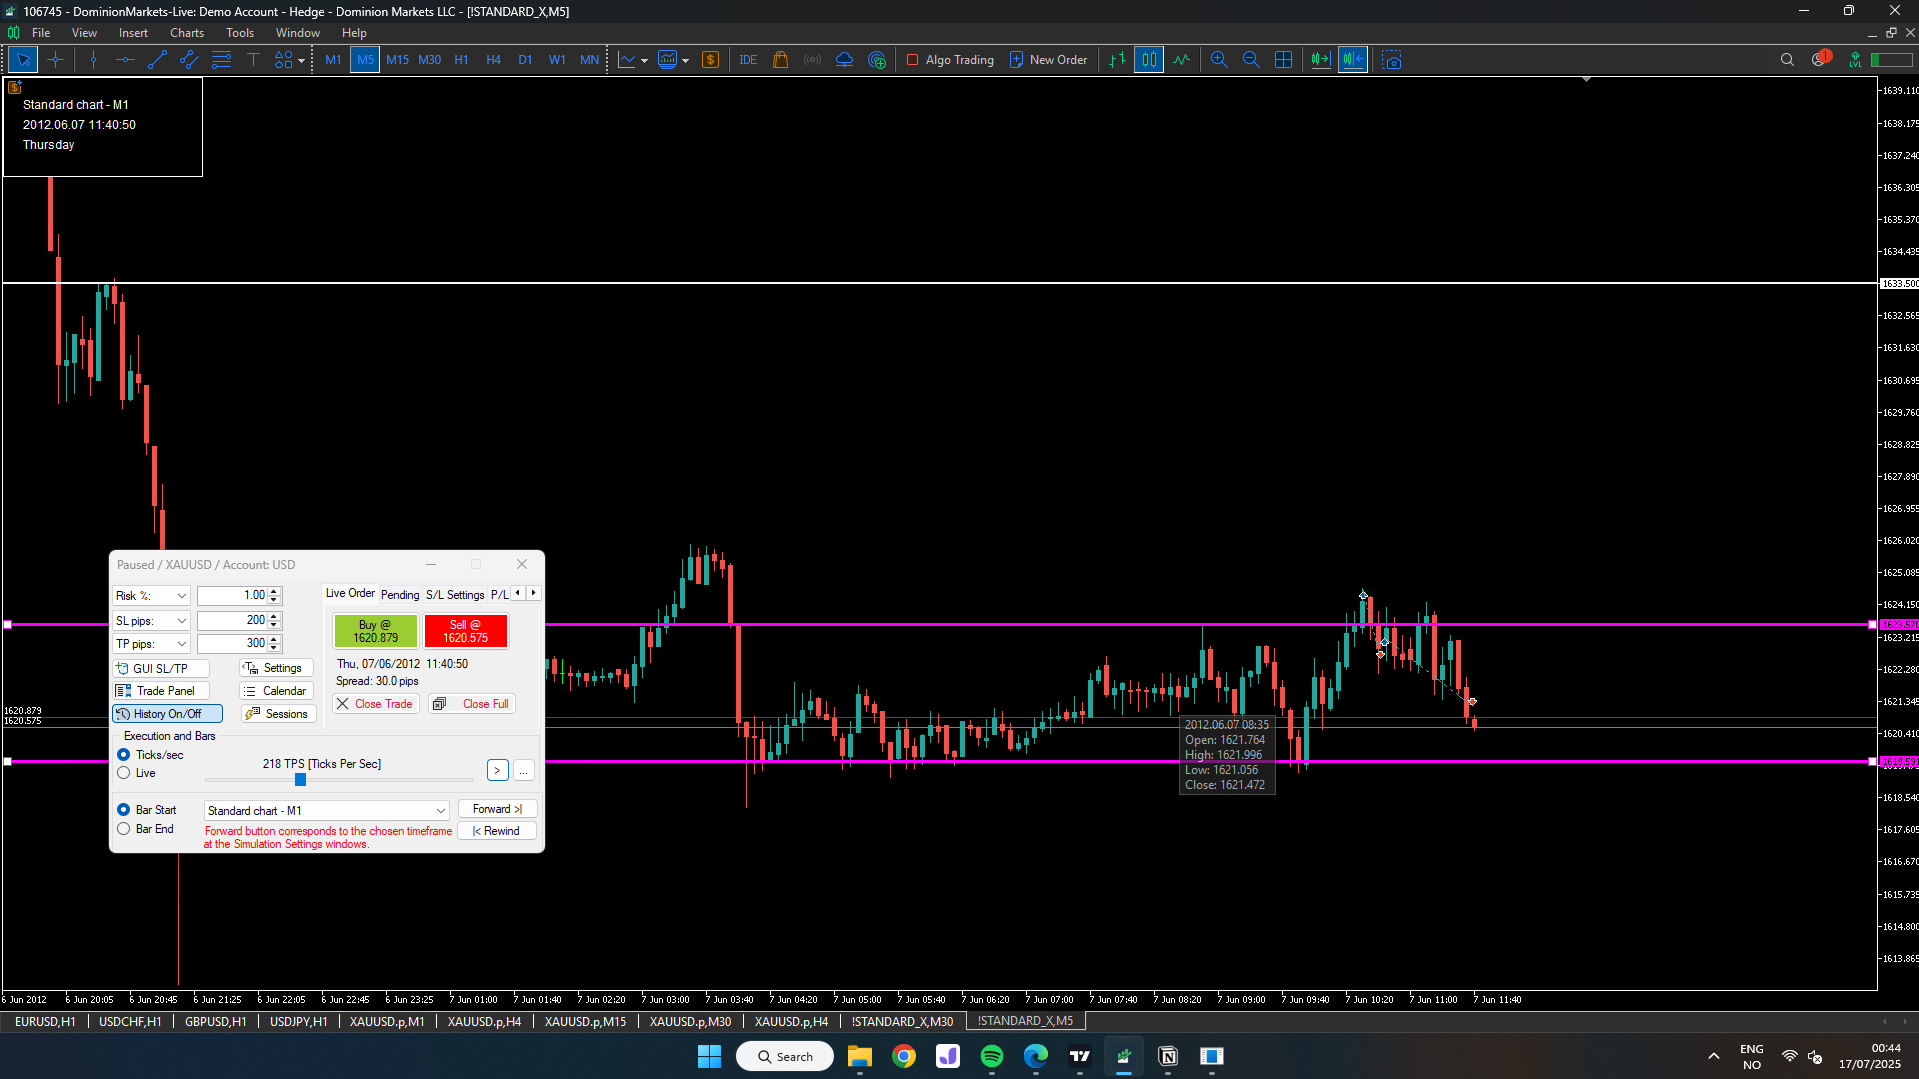Open Google Chrome from the taskbar

pyautogui.click(x=904, y=1056)
